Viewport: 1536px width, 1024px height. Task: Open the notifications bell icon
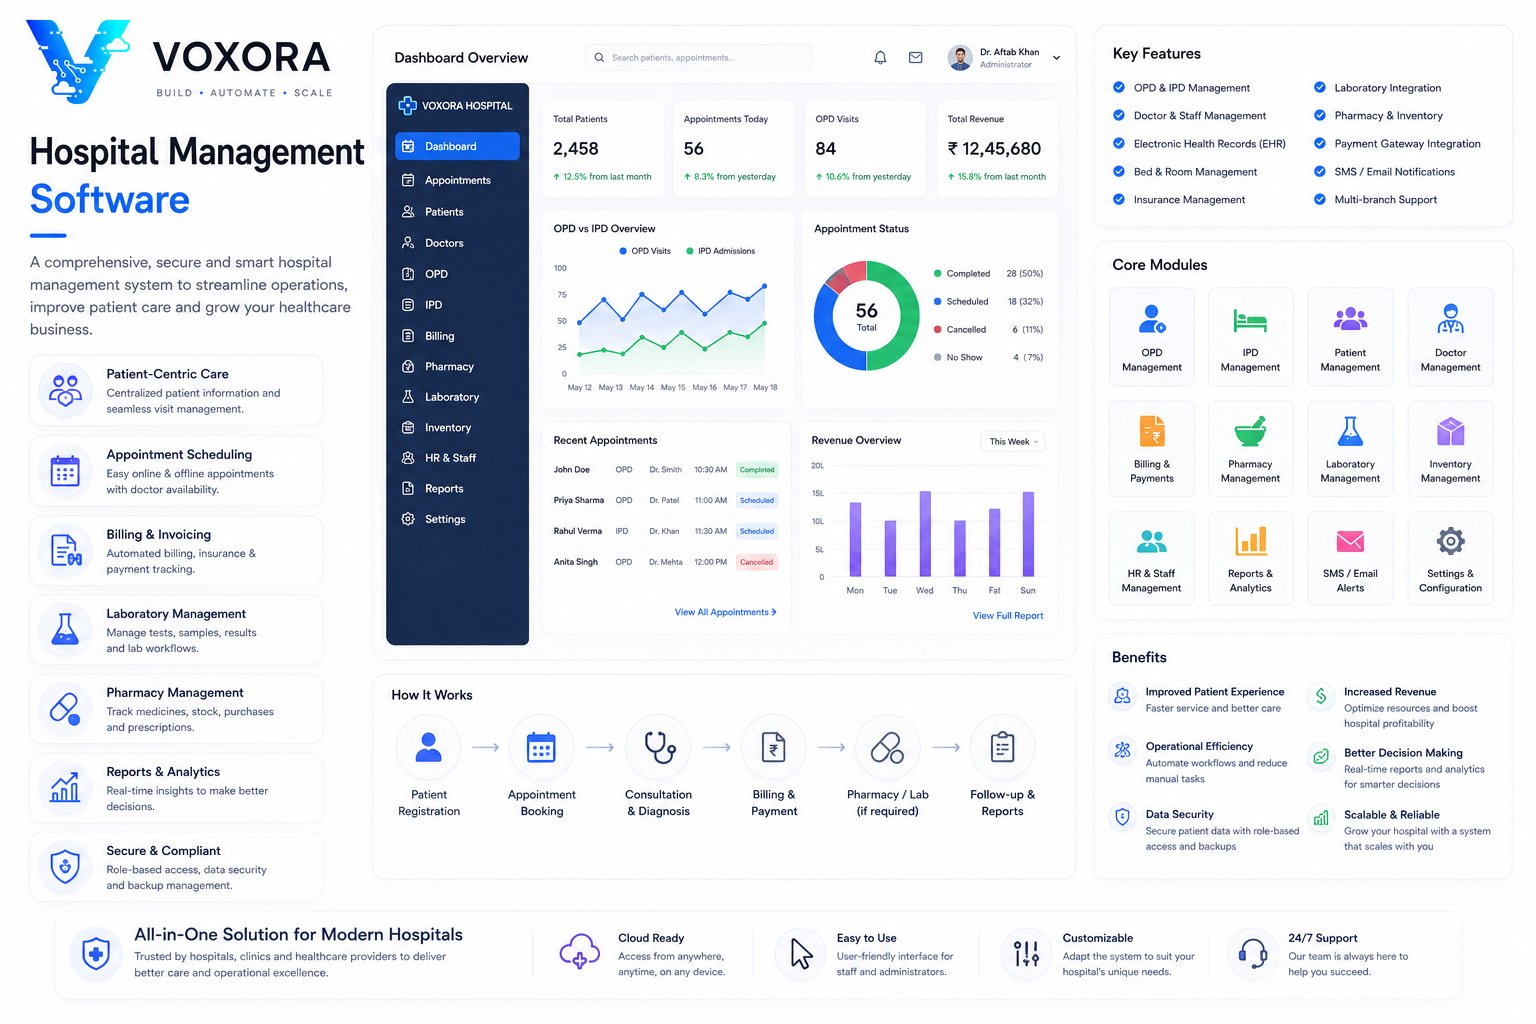[x=880, y=58]
